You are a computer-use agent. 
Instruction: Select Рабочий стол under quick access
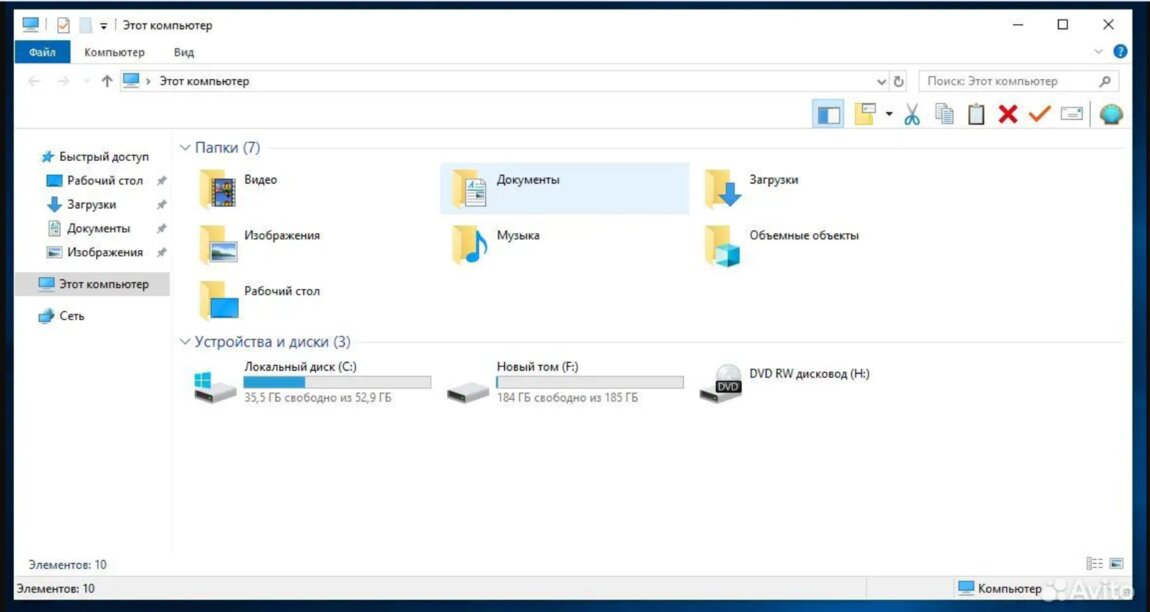[x=104, y=181]
